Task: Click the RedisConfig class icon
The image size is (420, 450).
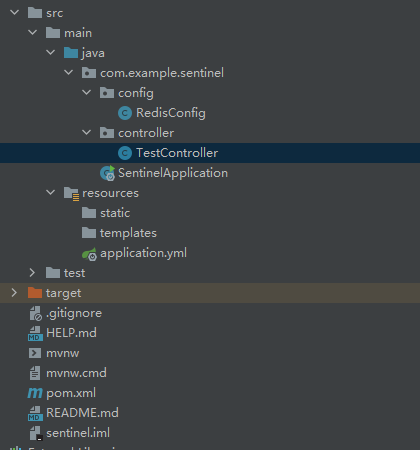Action: (125, 113)
